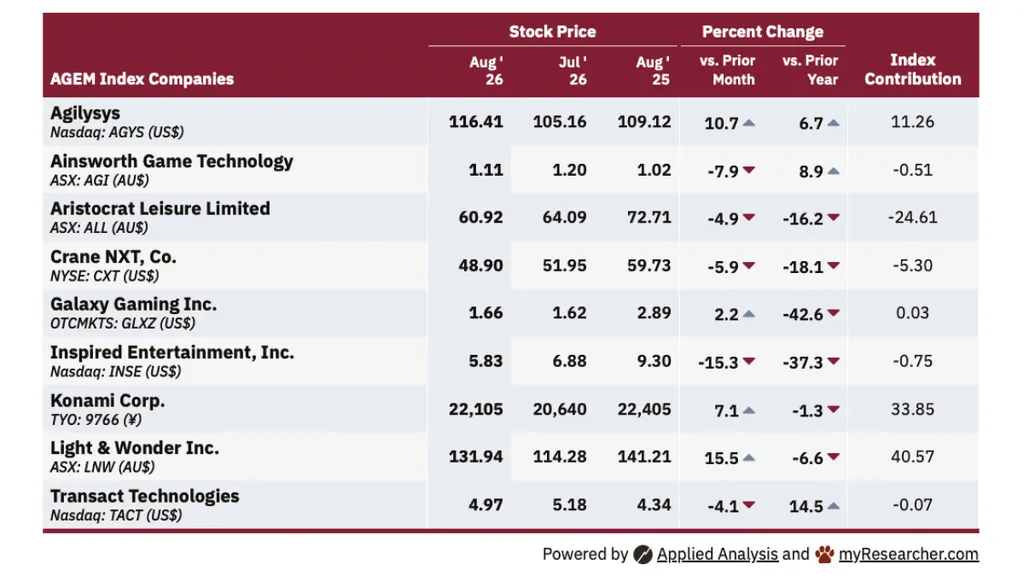Click Agilysys up arrow vs. prior month
The height and width of the screenshot is (576, 1024).
point(749,123)
